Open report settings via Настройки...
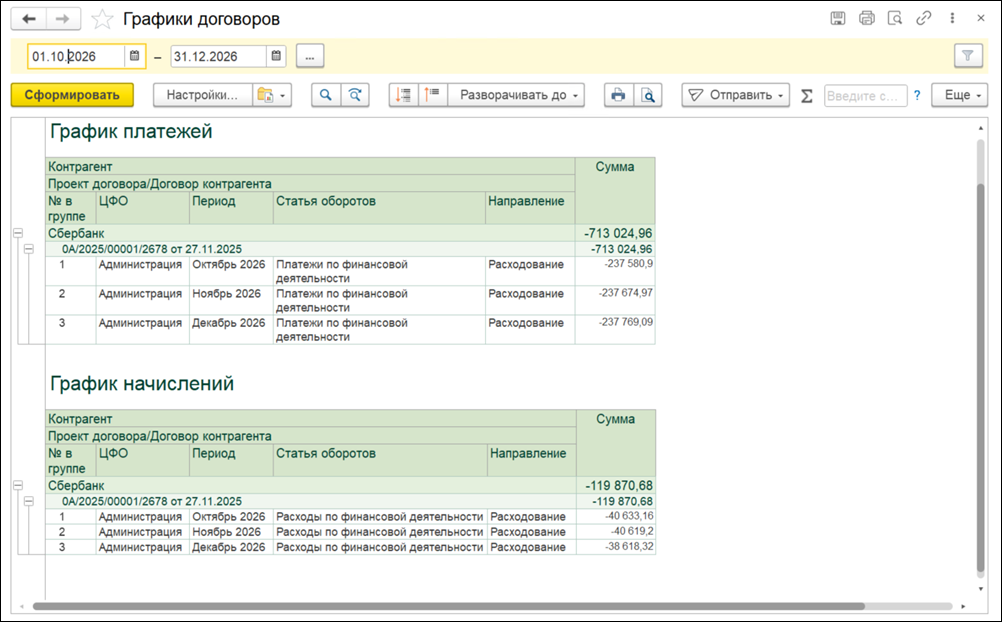Viewport: 1002px width, 622px height. pyautogui.click(x=203, y=95)
